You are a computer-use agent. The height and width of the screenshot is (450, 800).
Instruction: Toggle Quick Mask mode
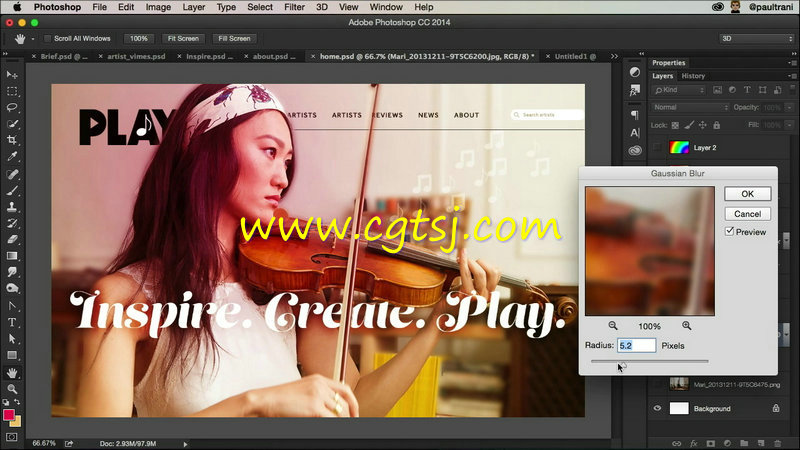point(12,437)
